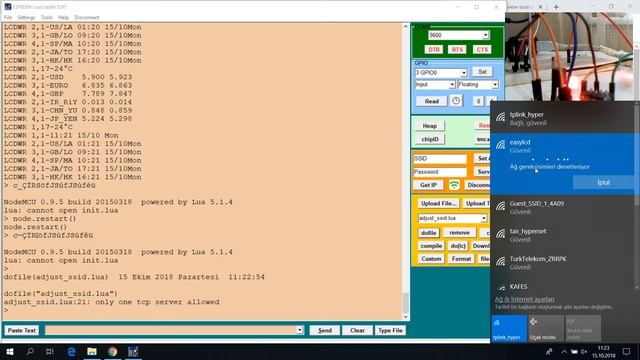Click the terminal scrollbar up arrow

click(405, 27)
